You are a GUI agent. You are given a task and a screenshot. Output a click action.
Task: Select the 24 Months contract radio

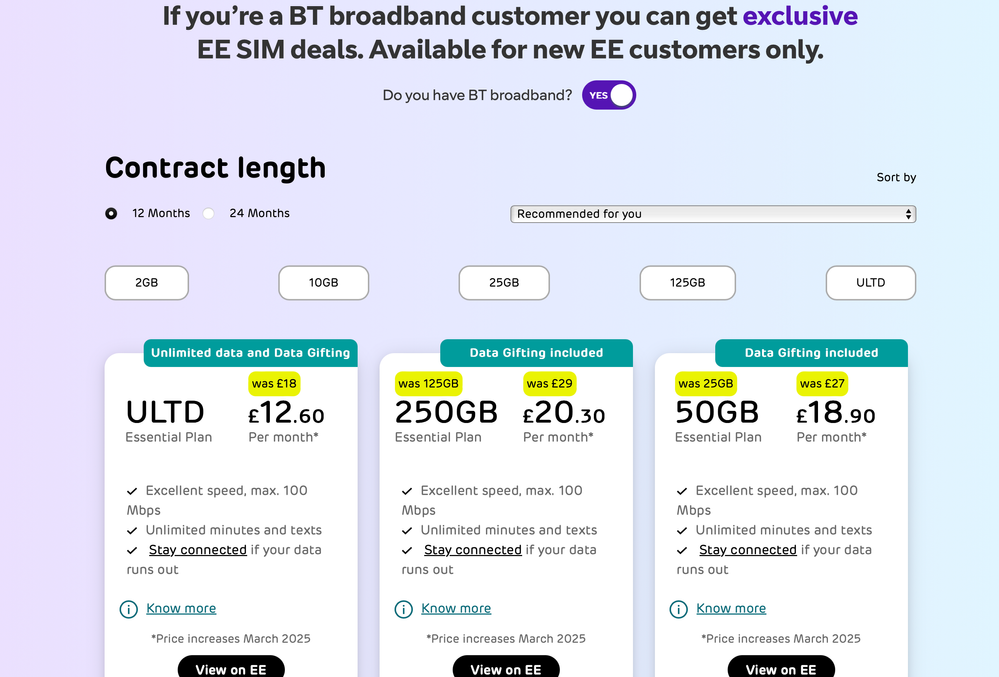pos(208,213)
